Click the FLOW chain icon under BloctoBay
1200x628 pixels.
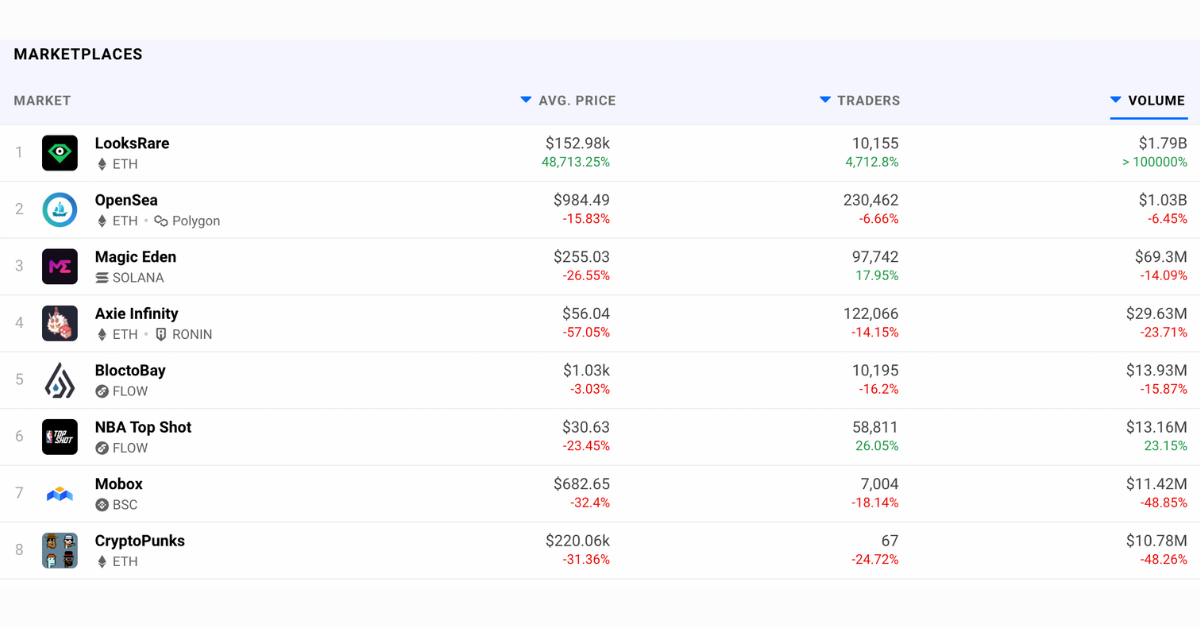(101, 391)
